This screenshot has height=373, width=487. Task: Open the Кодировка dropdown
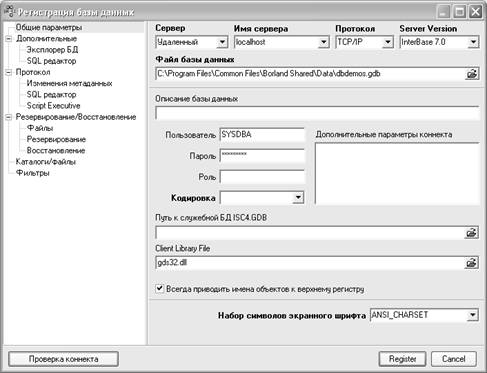click(298, 198)
